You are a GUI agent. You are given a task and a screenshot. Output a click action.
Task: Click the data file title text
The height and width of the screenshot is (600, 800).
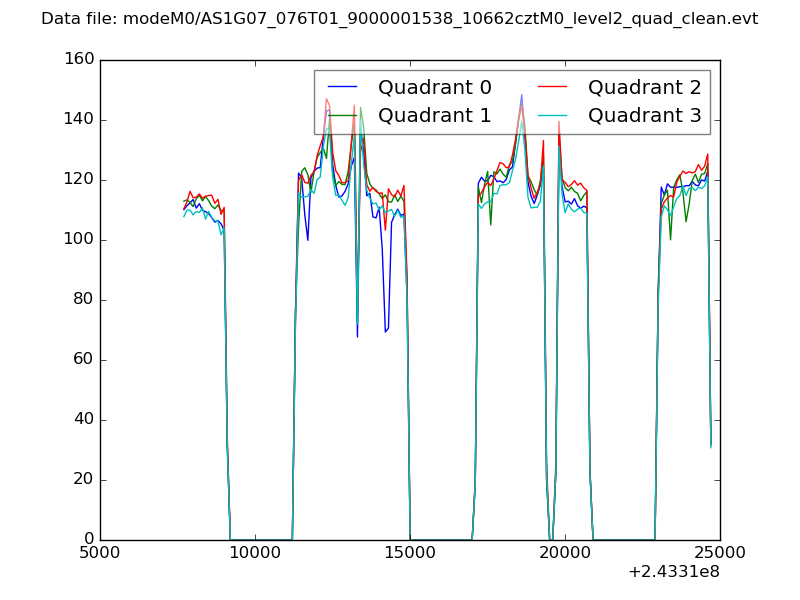(x=399, y=19)
